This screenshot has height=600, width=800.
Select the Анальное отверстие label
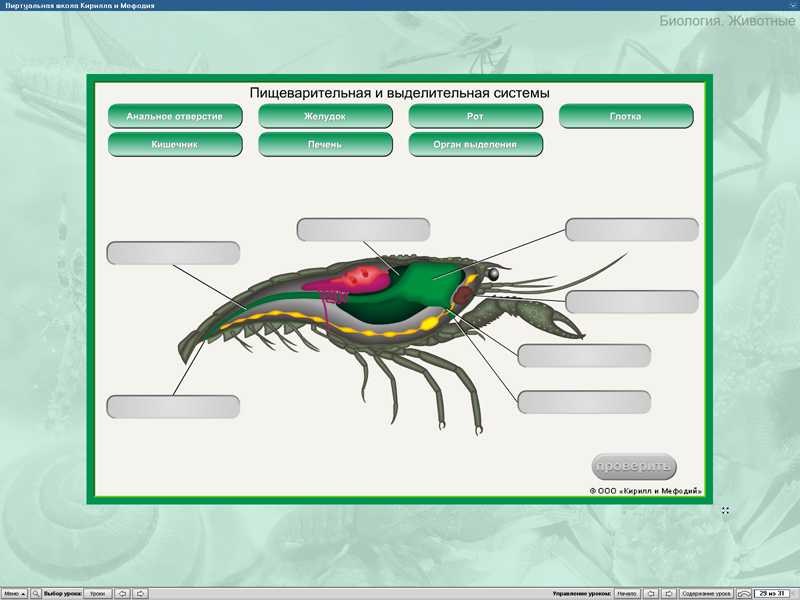tap(175, 116)
